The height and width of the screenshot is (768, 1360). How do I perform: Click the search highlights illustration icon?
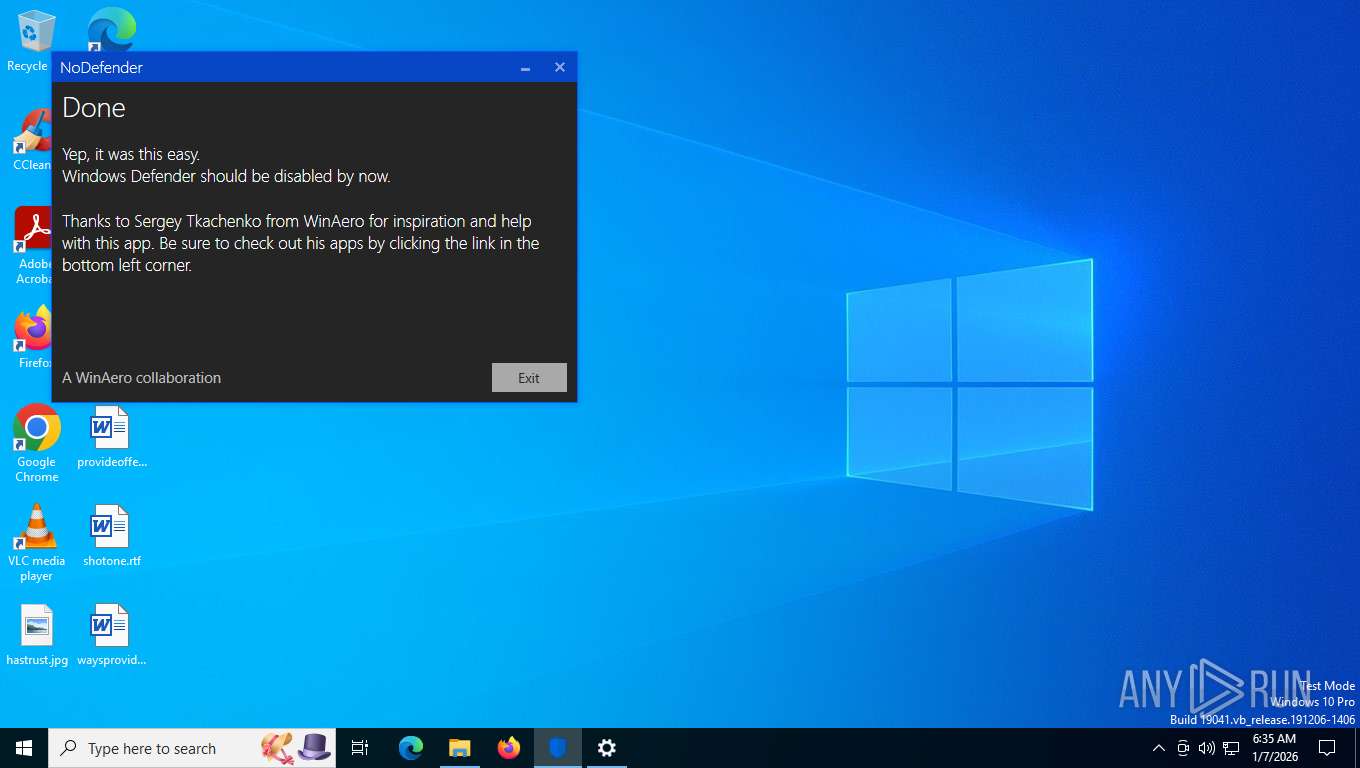click(296, 747)
